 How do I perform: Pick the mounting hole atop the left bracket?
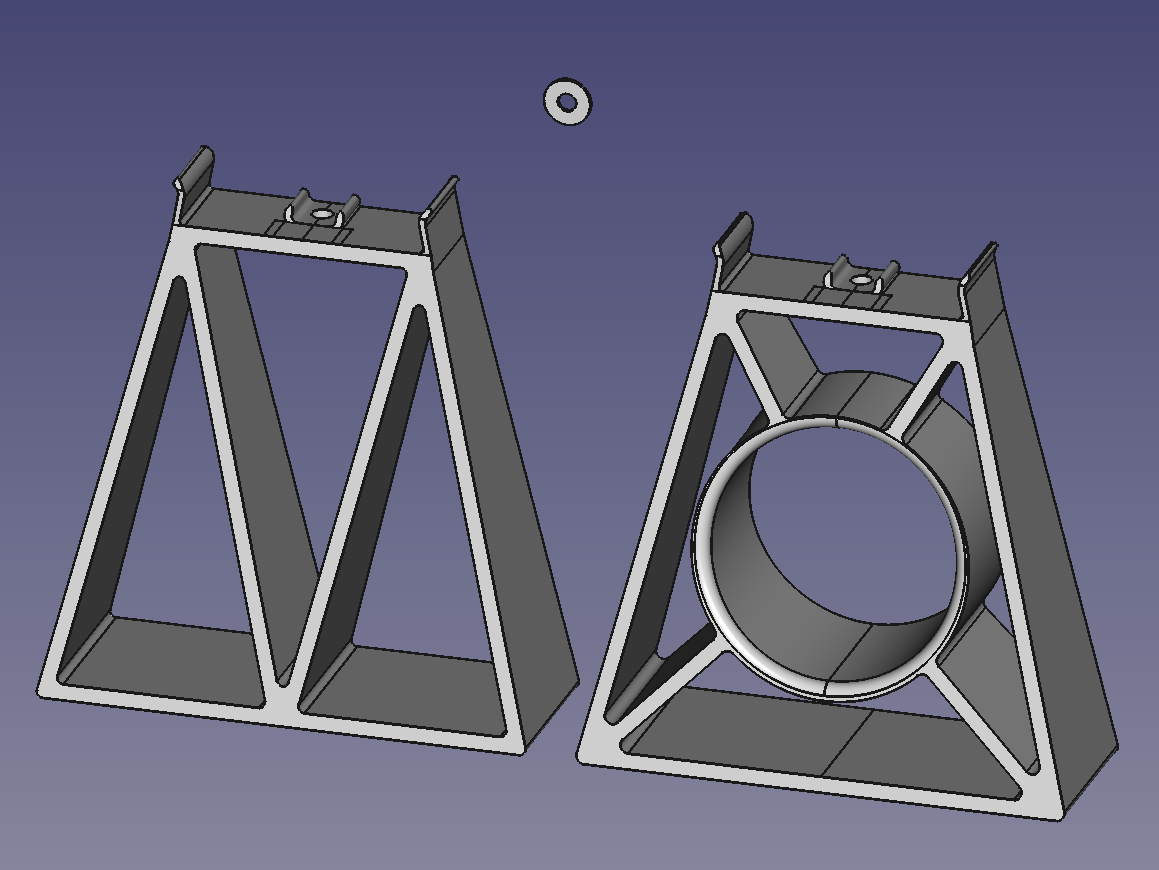(x=323, y=214)
